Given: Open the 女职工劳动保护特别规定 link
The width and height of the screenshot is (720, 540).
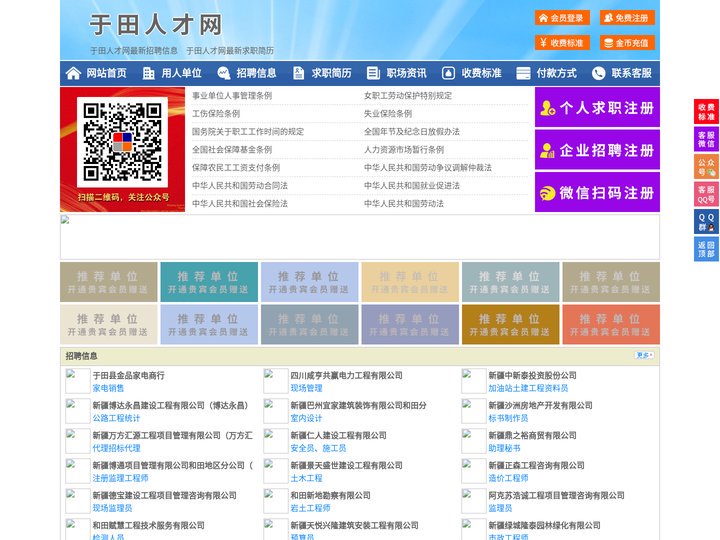Looking at the screenshot, I should pos(408,96).
